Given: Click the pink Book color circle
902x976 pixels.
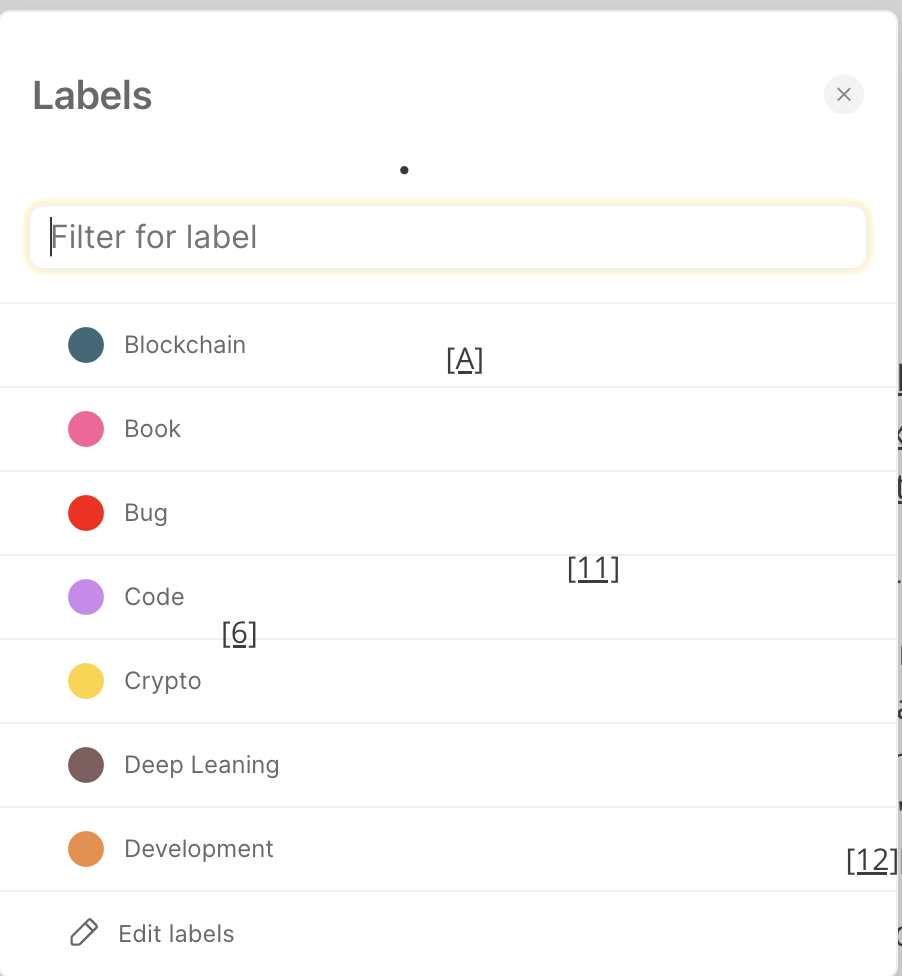Looking at the screenshot, I should [86, 428].
